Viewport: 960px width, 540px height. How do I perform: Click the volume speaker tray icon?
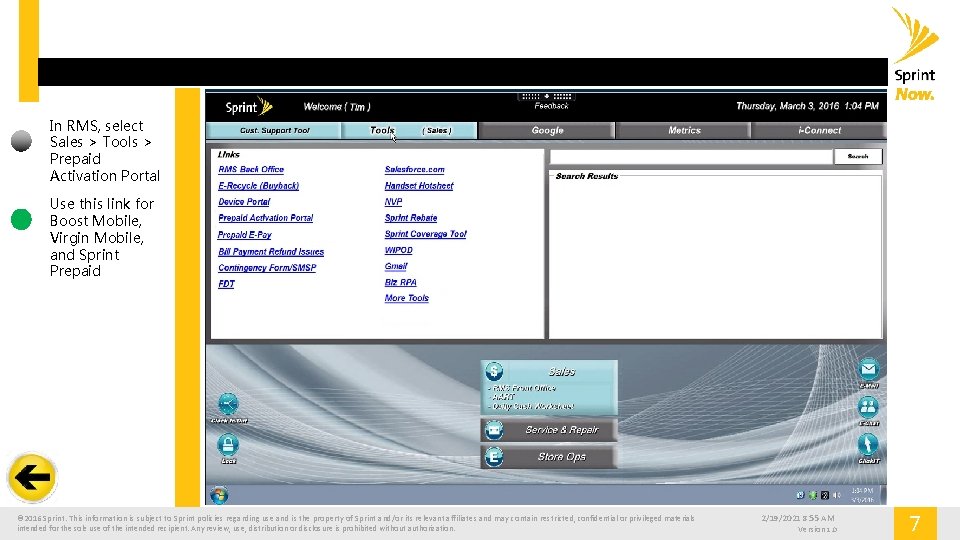837,495
